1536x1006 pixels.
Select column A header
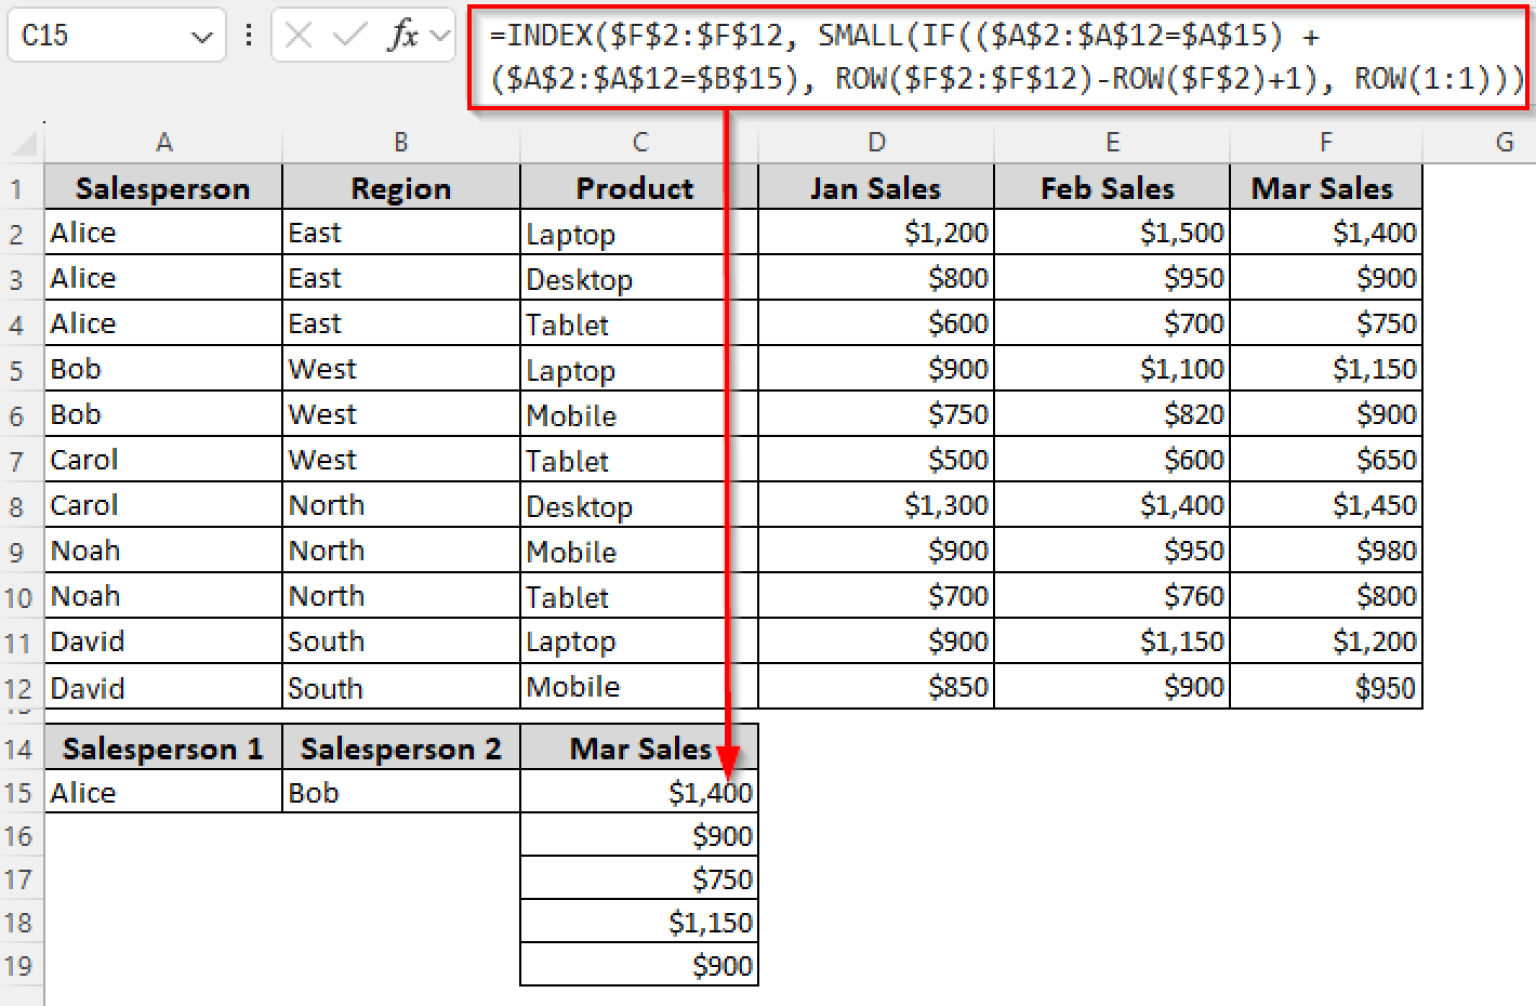pos(163,141)
